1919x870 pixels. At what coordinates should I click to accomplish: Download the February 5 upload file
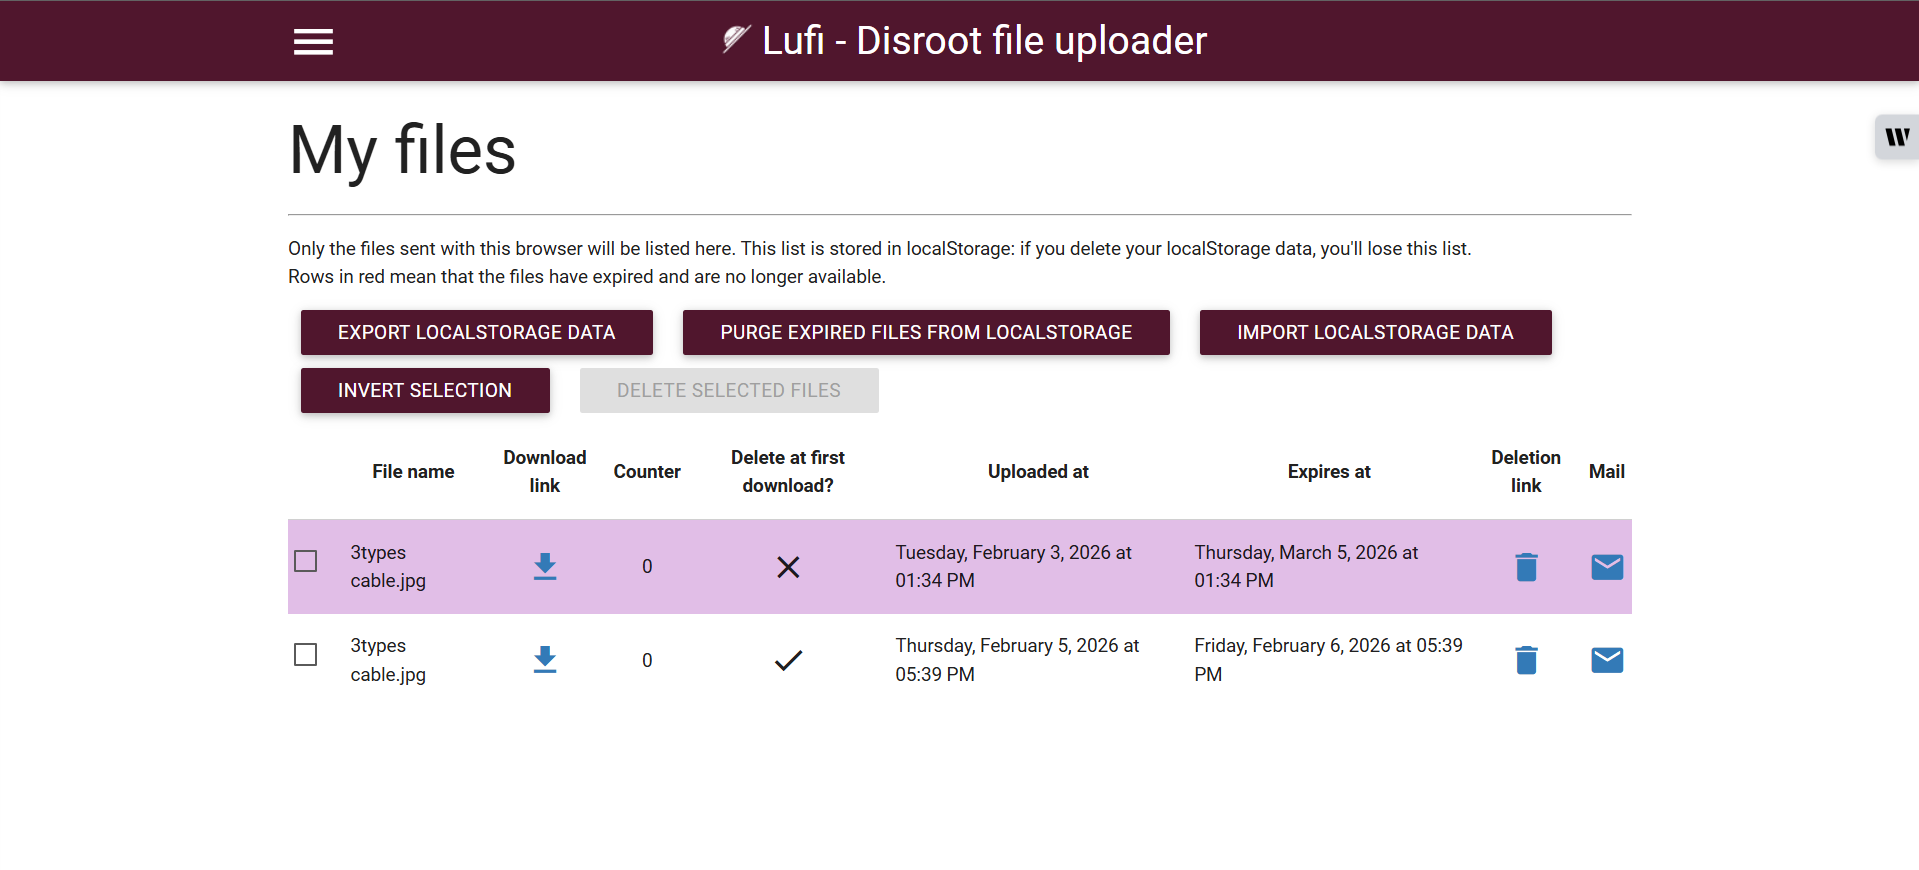pos(545,660)
